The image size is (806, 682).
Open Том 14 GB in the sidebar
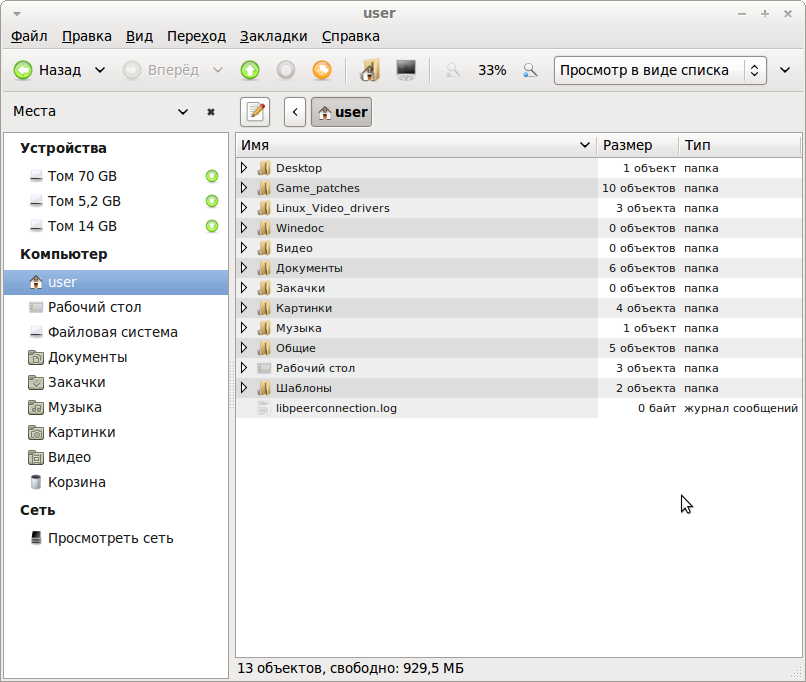[x=82, y=226]
